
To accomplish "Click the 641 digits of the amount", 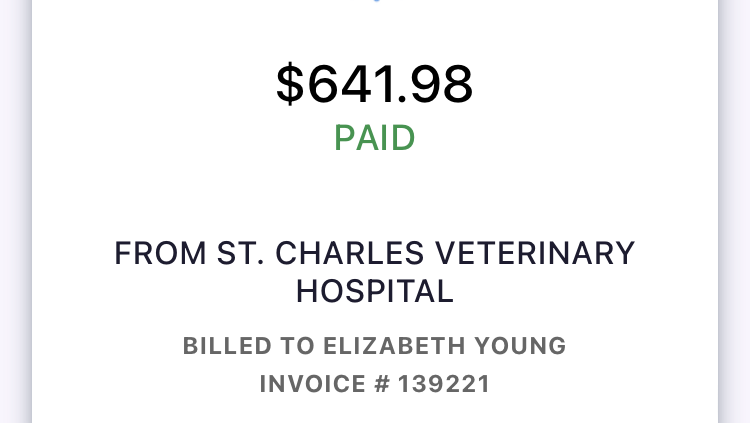I will [x=352, y=86].
